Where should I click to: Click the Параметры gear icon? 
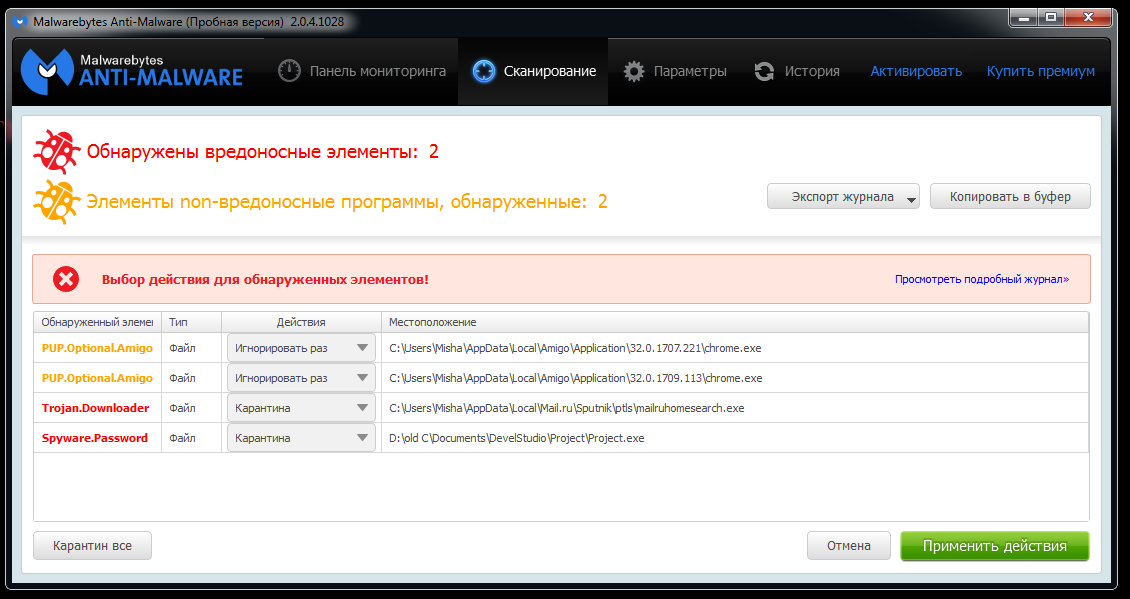pos(634,71)
